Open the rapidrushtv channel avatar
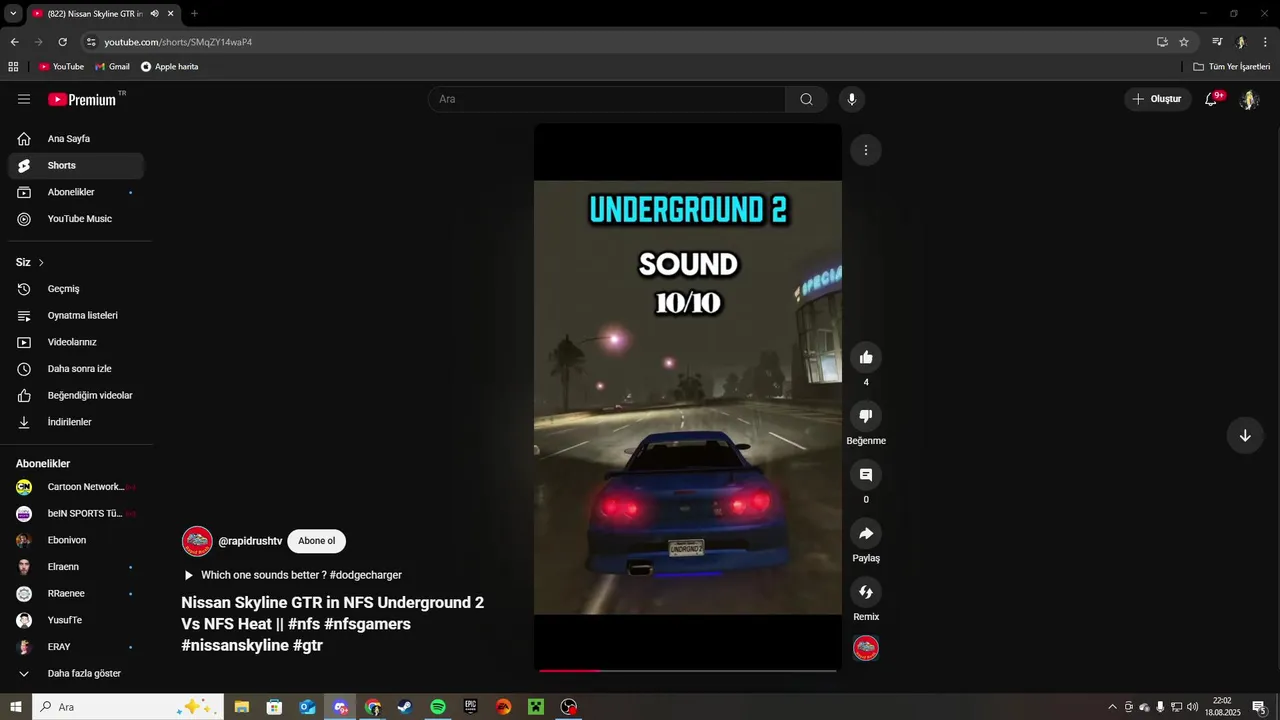 197,541
